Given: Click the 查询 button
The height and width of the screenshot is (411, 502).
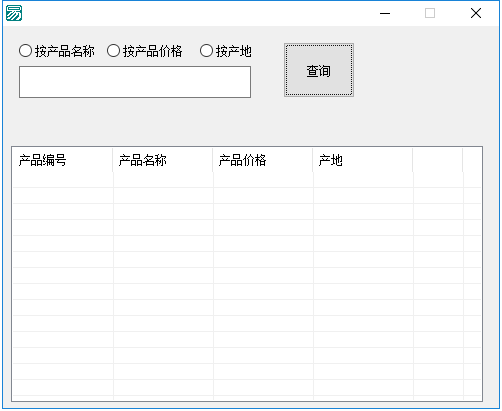Looking at the screenshot, I should coord(319,70).
